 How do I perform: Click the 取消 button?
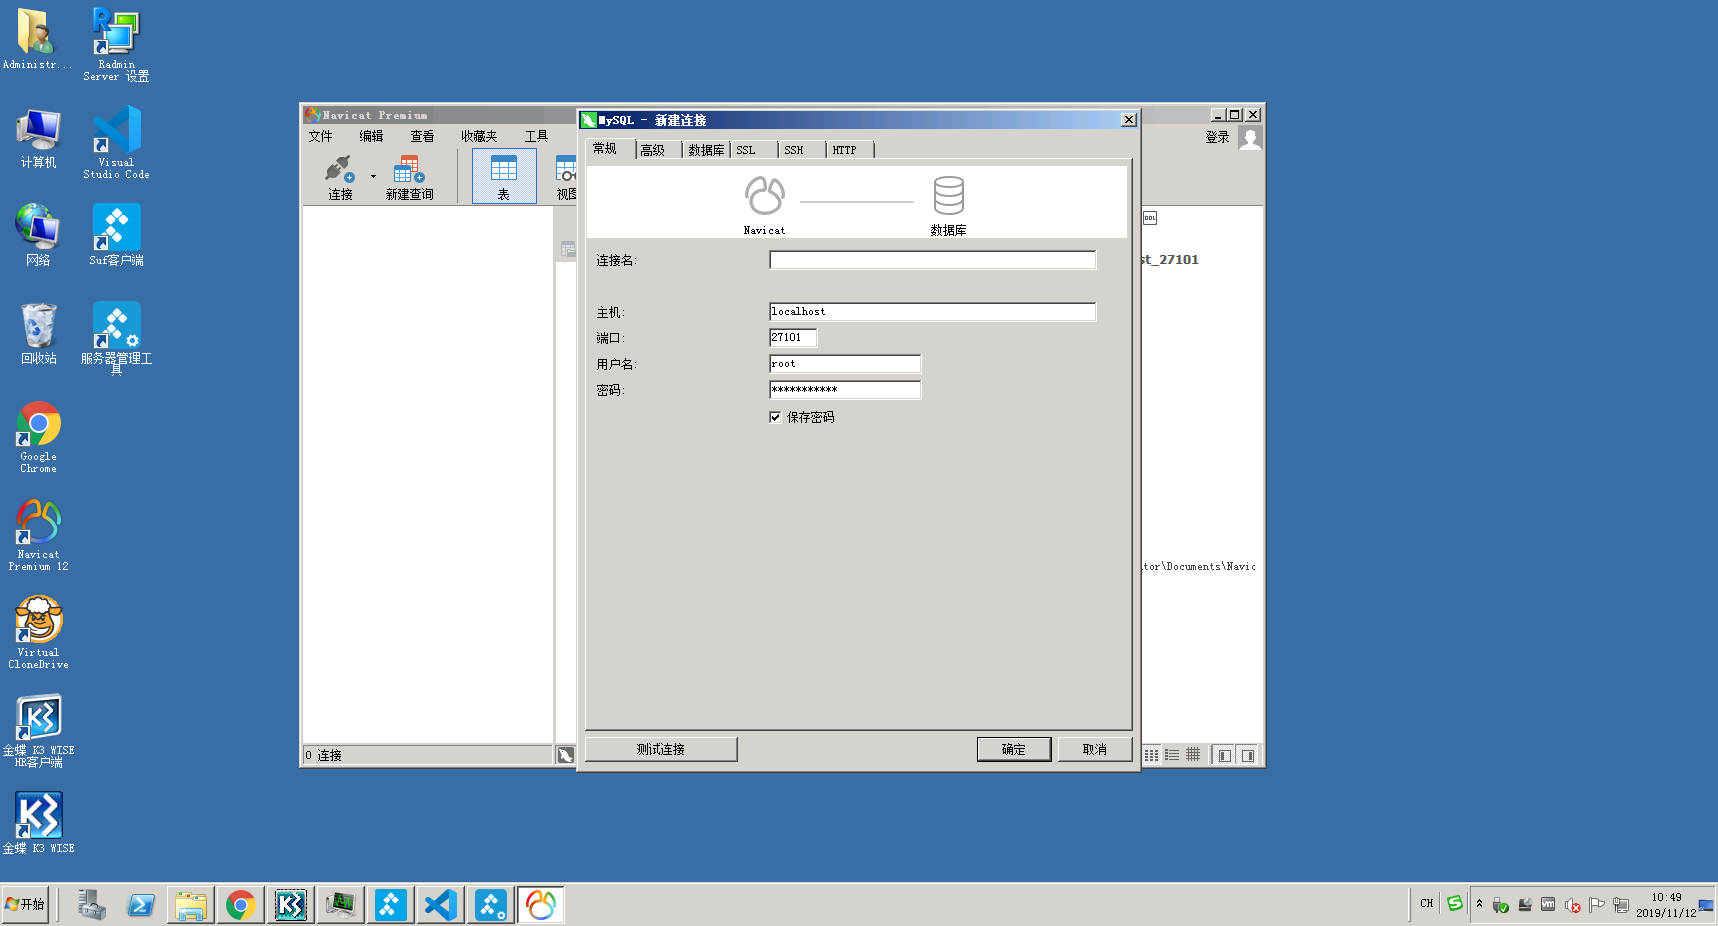pyautogui.click(x=1095, y=749)
